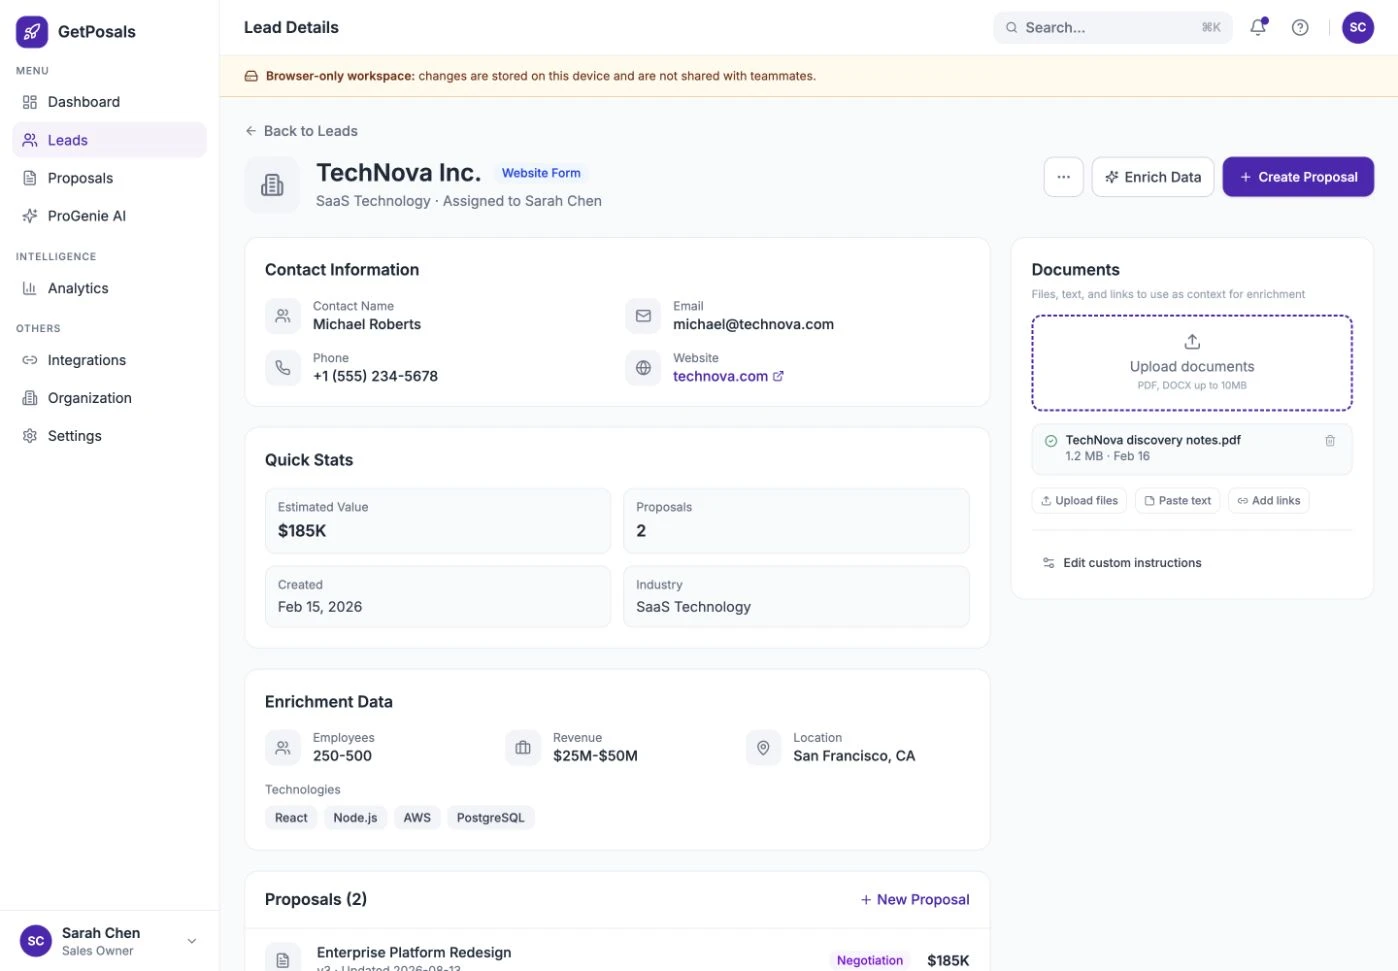Open the more options ellipsis button

point(1063,177)
